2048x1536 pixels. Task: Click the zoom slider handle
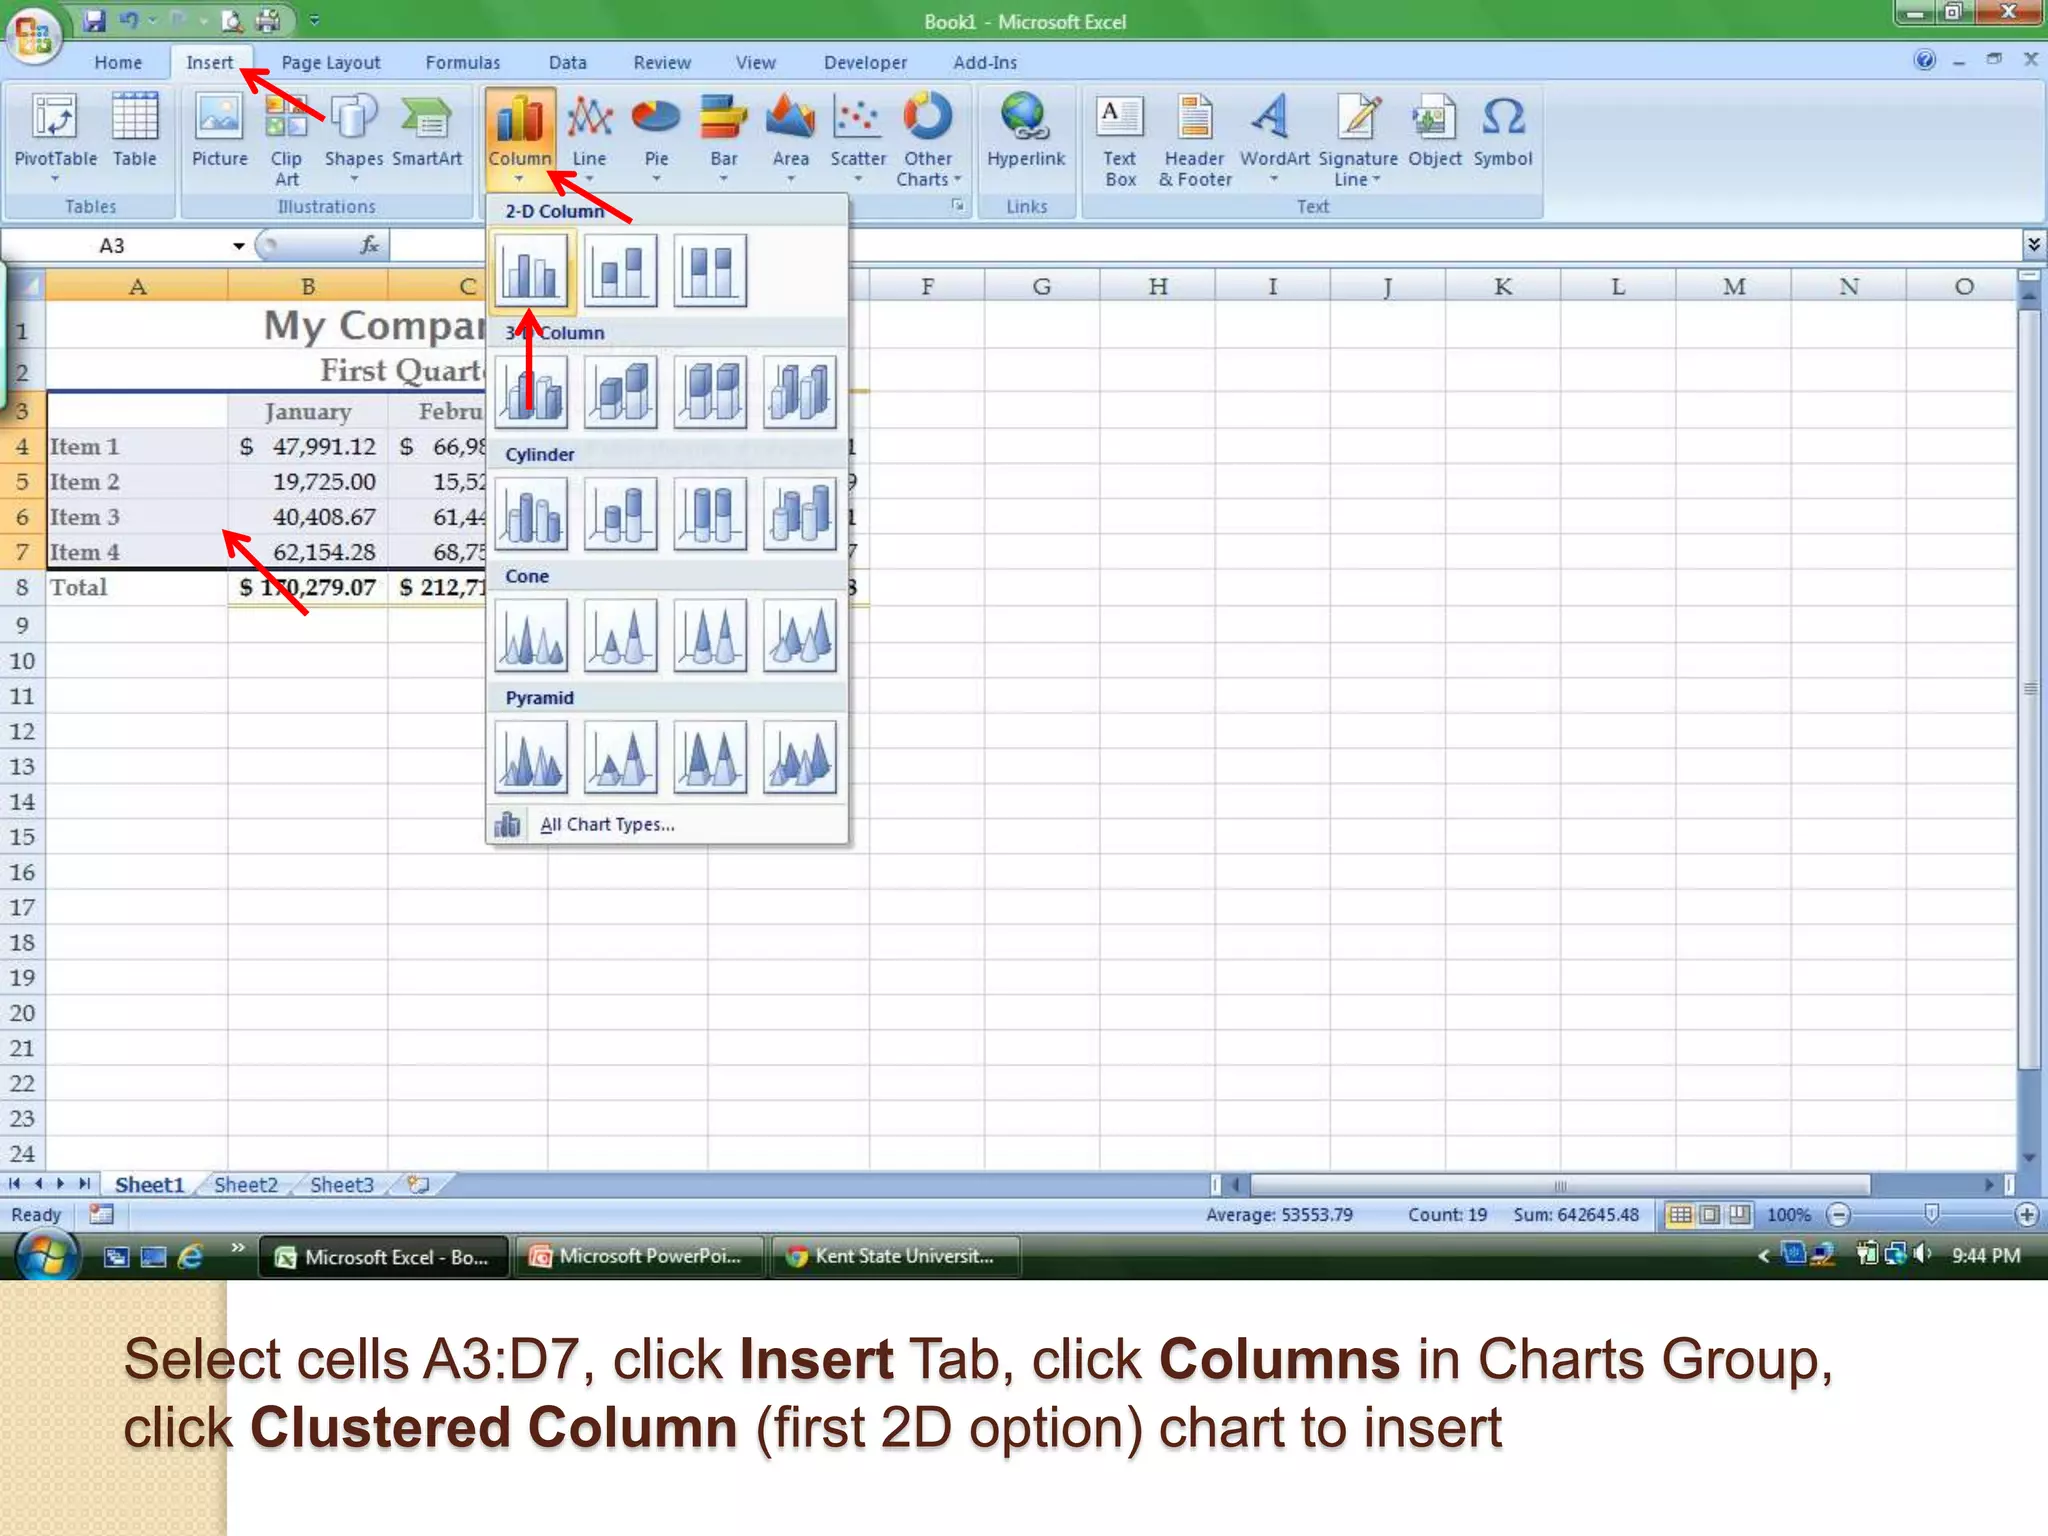(1932, 1214)
